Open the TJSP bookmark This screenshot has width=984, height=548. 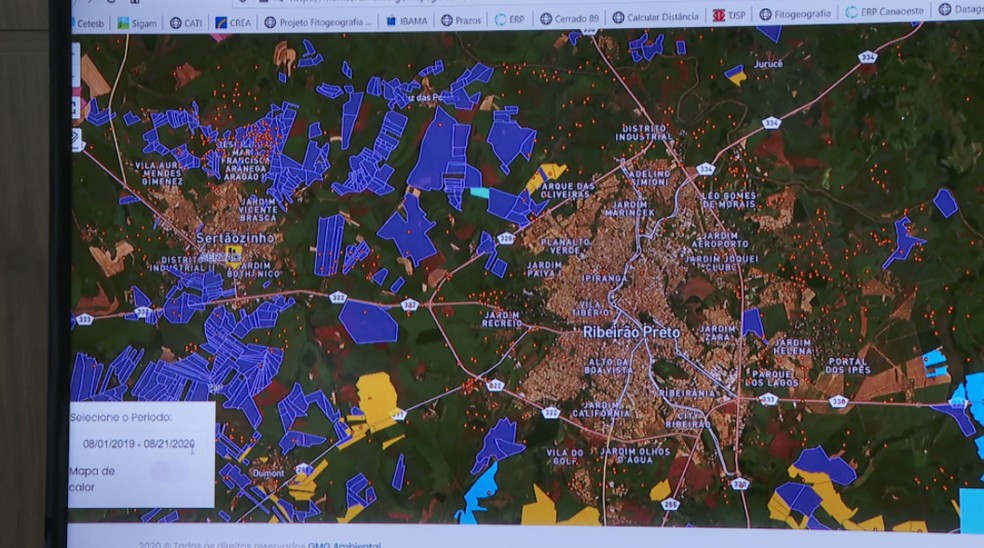pos(729,15)
